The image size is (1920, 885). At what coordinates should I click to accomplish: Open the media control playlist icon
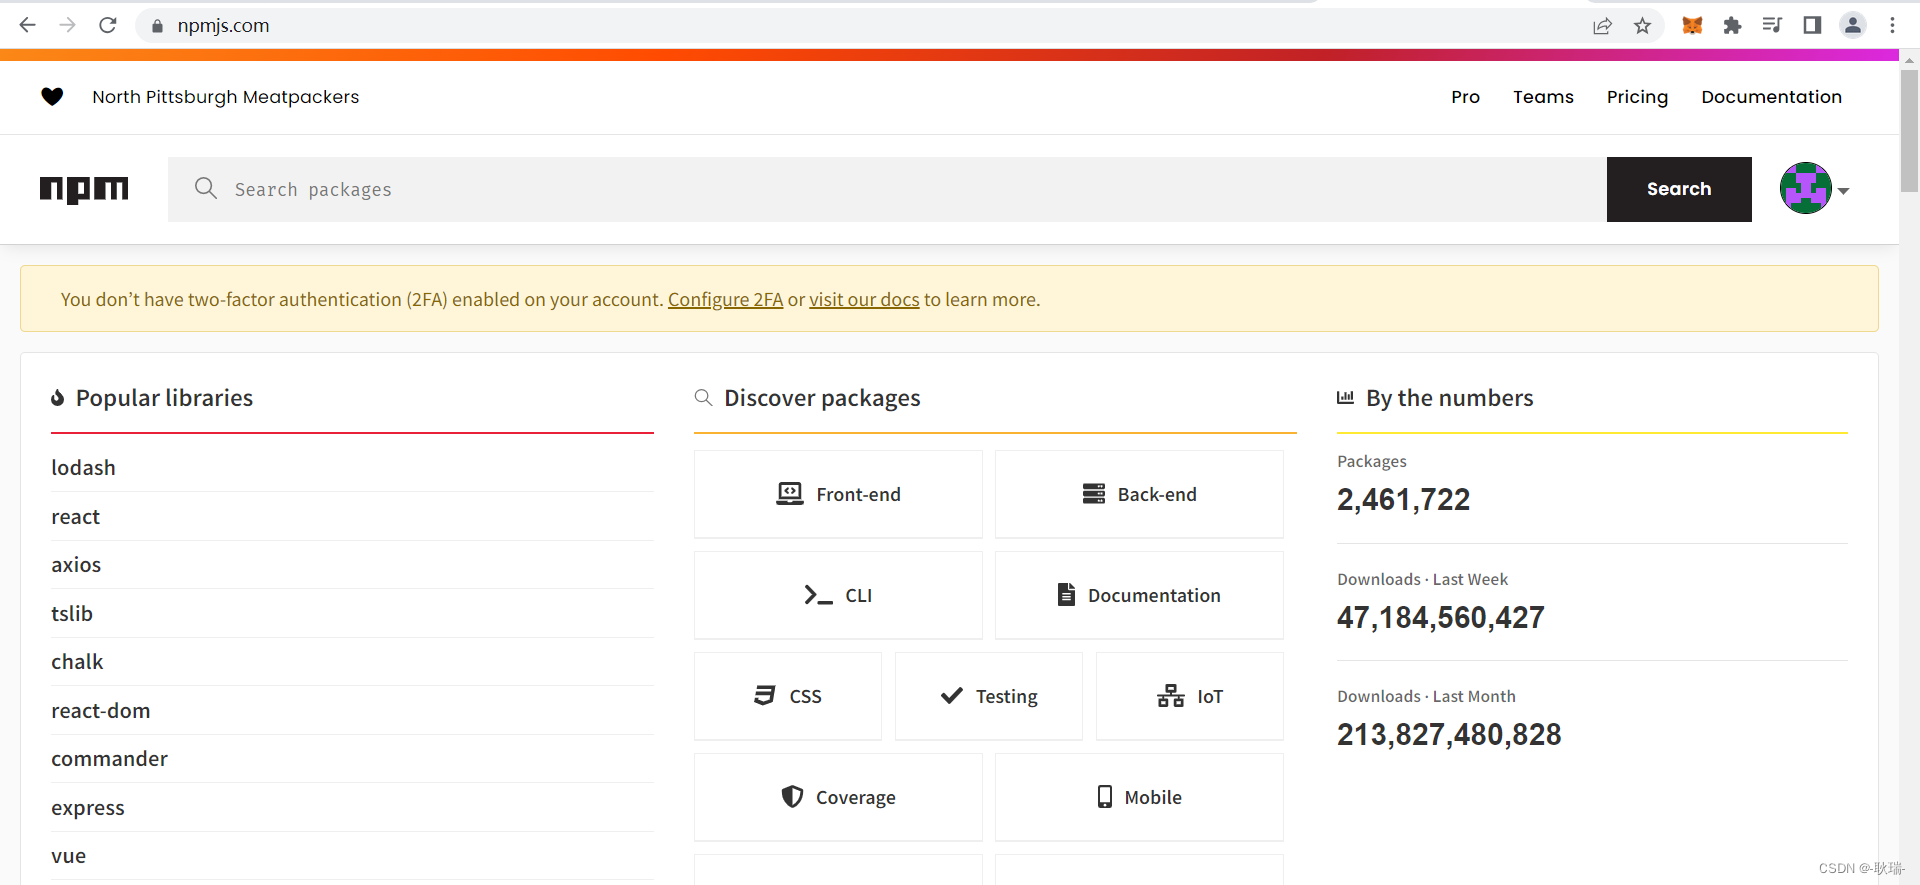(x=1772, y=26)
